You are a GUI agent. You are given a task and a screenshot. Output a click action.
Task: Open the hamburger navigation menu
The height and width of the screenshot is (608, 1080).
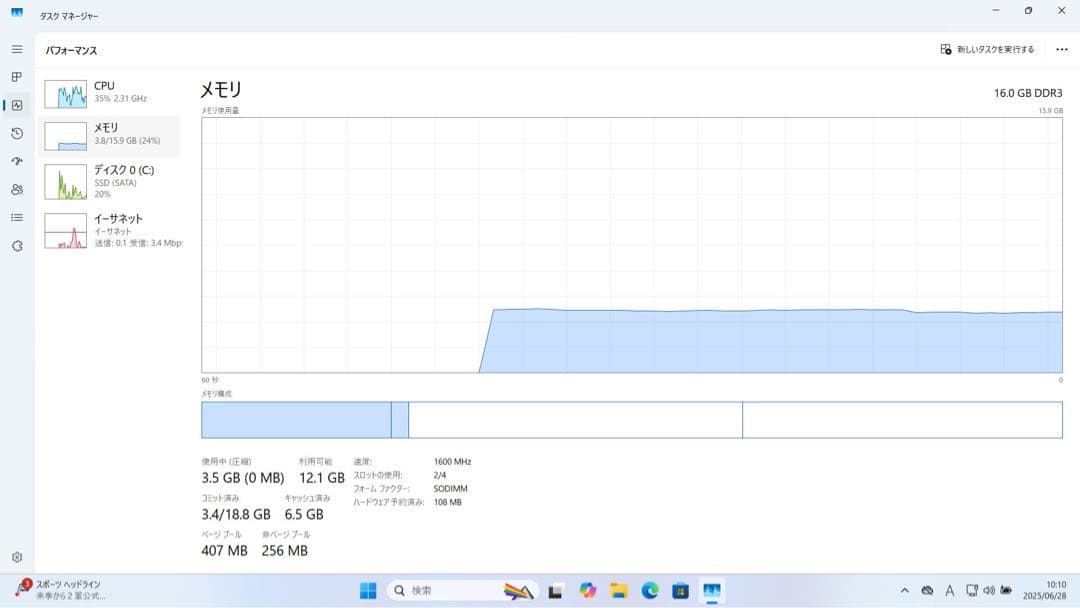(17, 50)
